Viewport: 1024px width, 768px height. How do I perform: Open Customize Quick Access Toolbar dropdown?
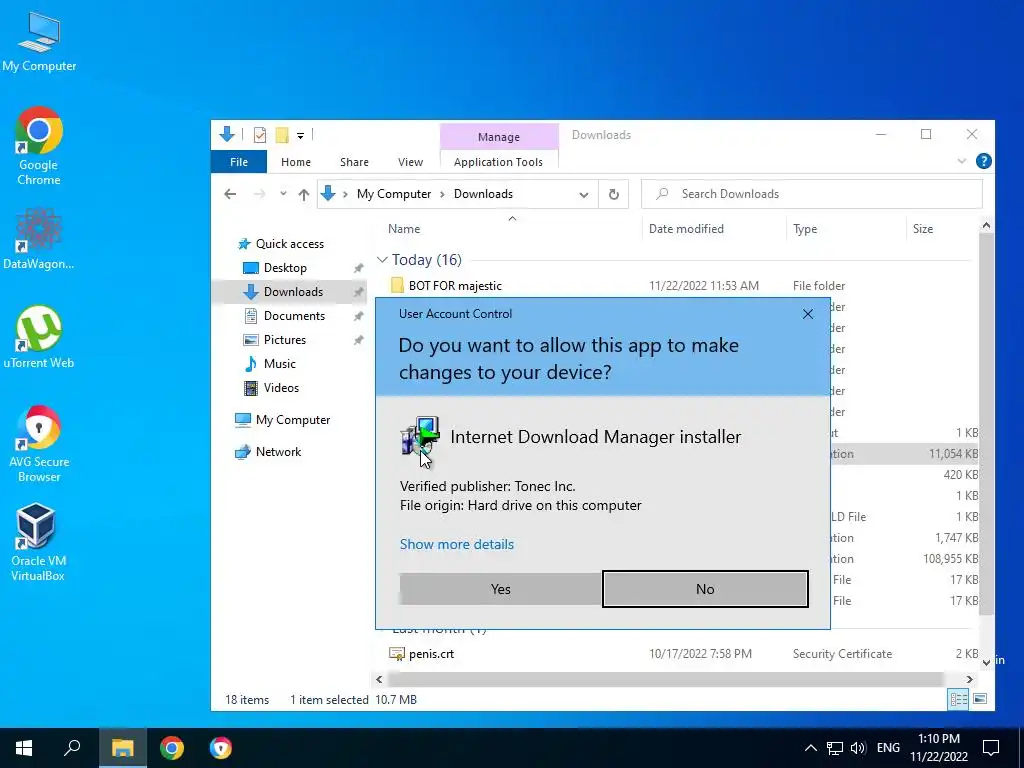300,136
